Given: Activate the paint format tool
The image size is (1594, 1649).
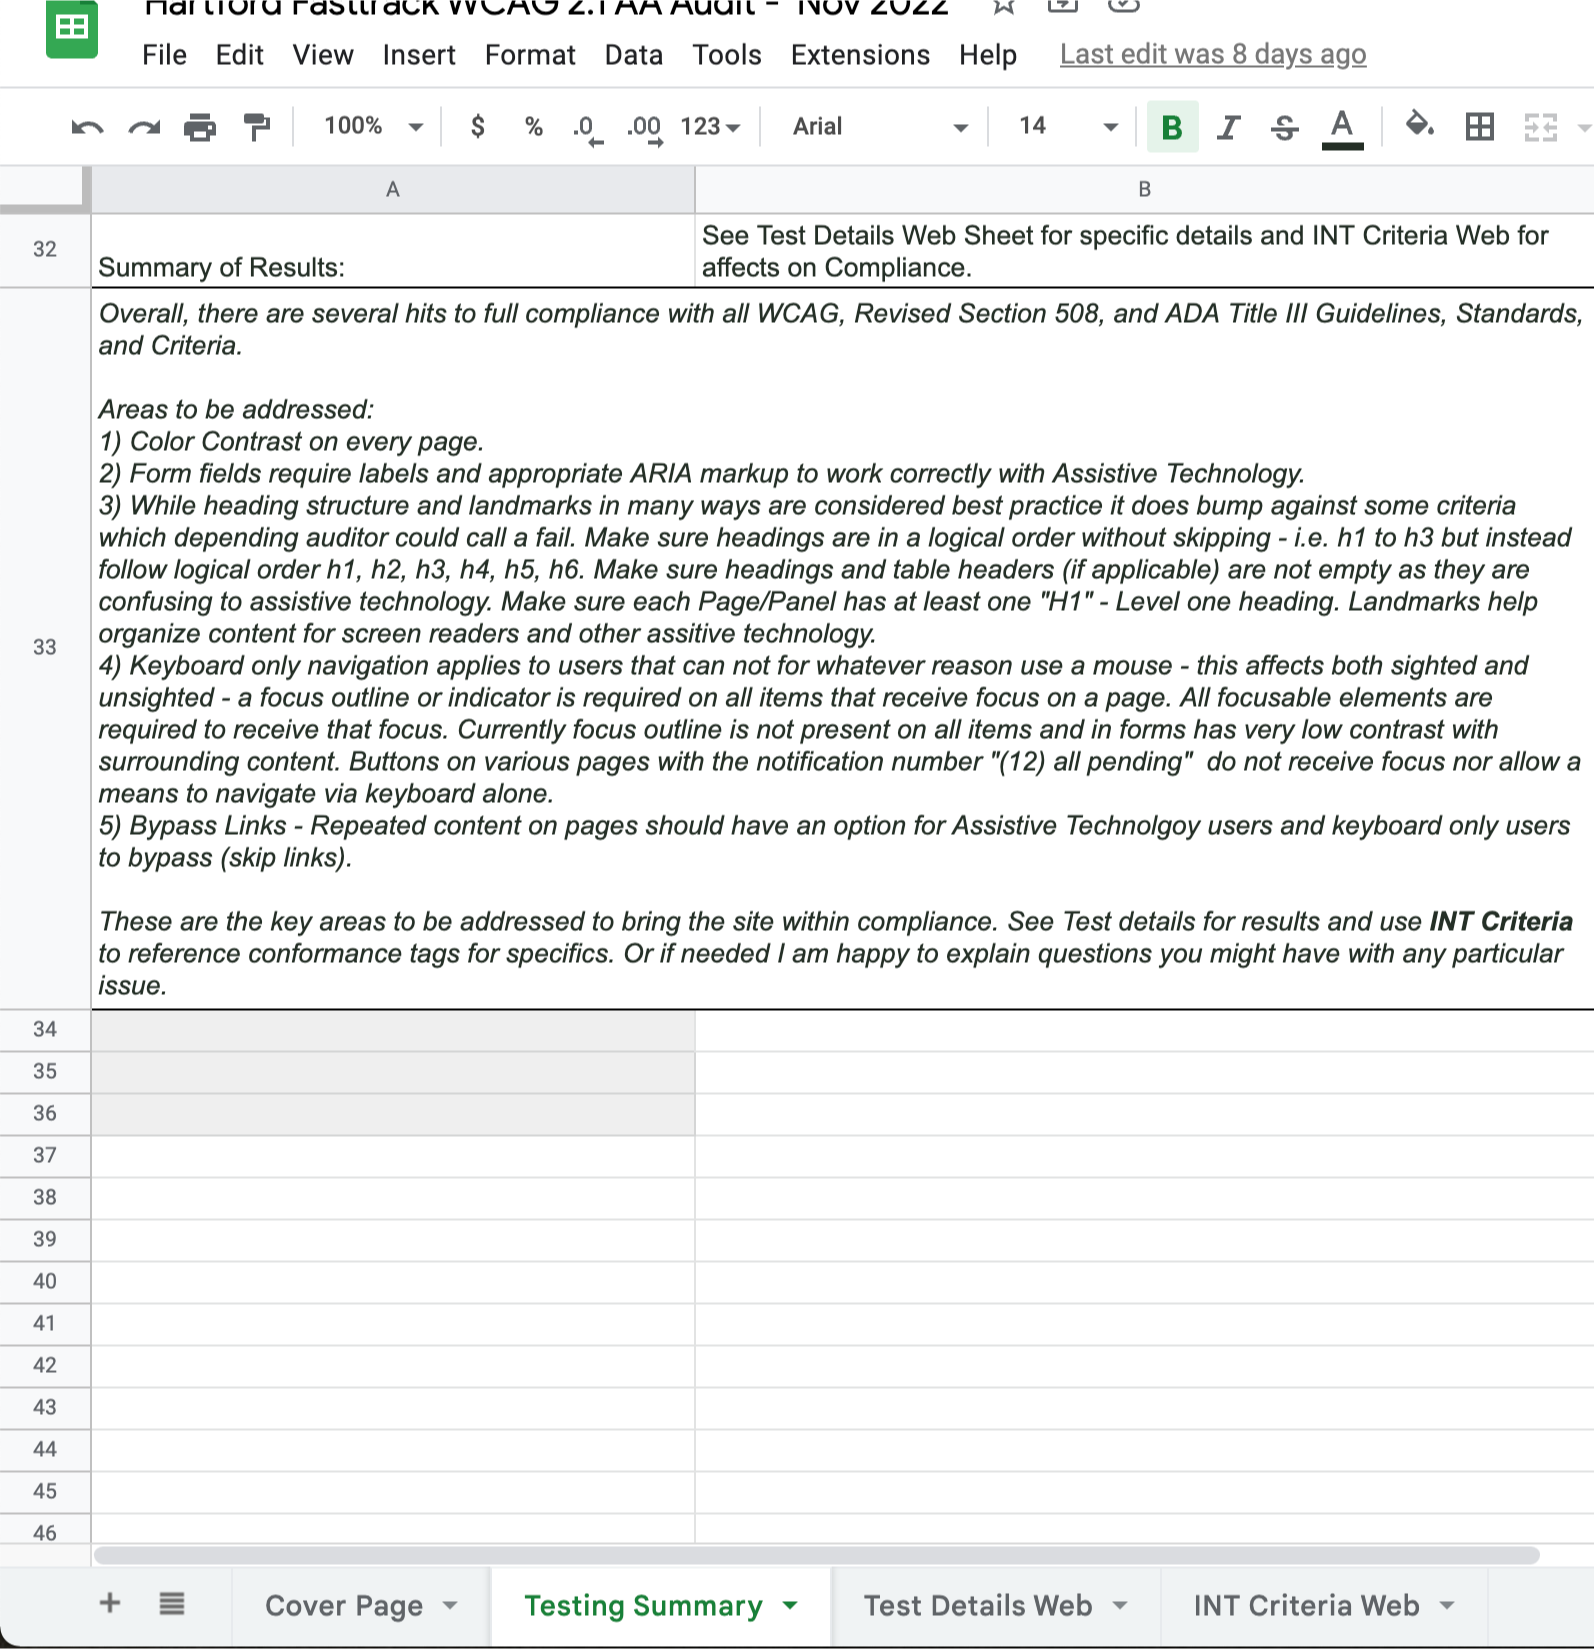Looking at the screenshot, I should tap(257, 127).
